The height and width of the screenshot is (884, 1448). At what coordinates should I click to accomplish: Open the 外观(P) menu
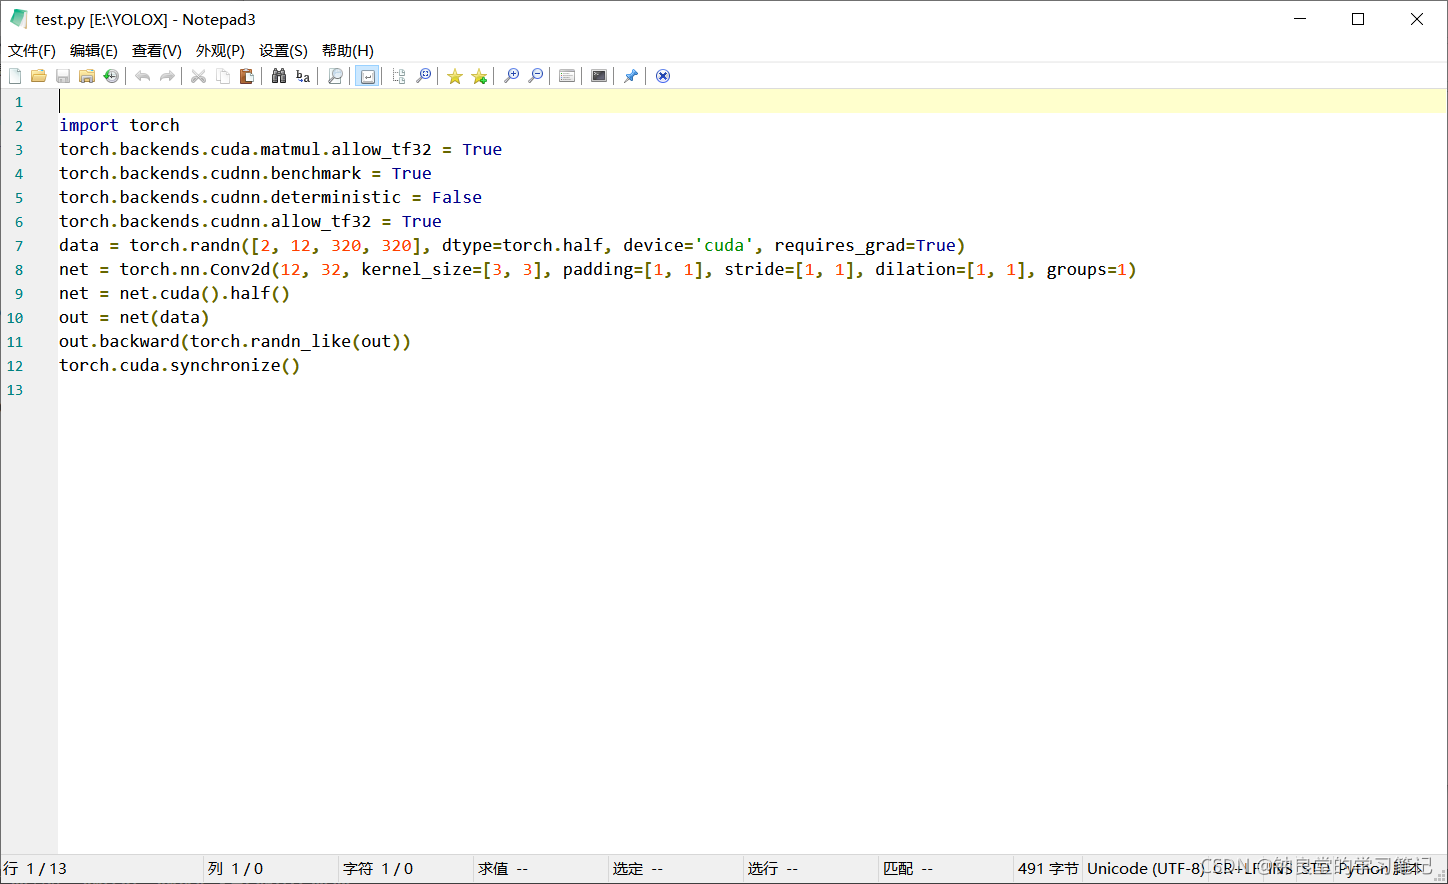(x=220, y=50)
